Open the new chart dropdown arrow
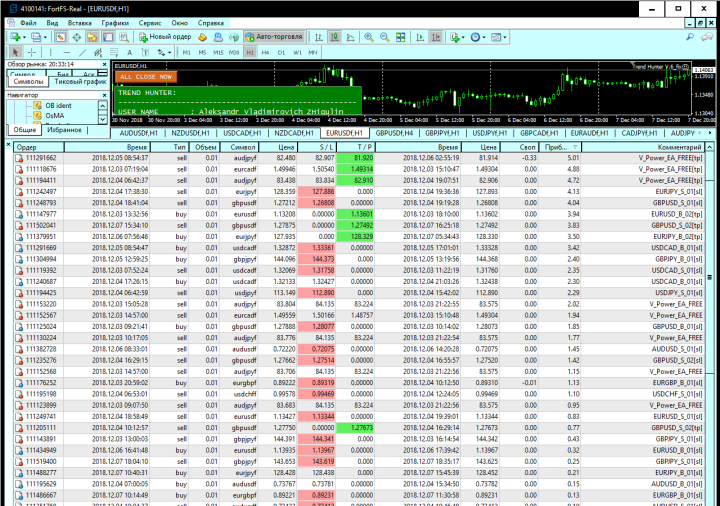The image size is (720, 506). click(26, 37)
